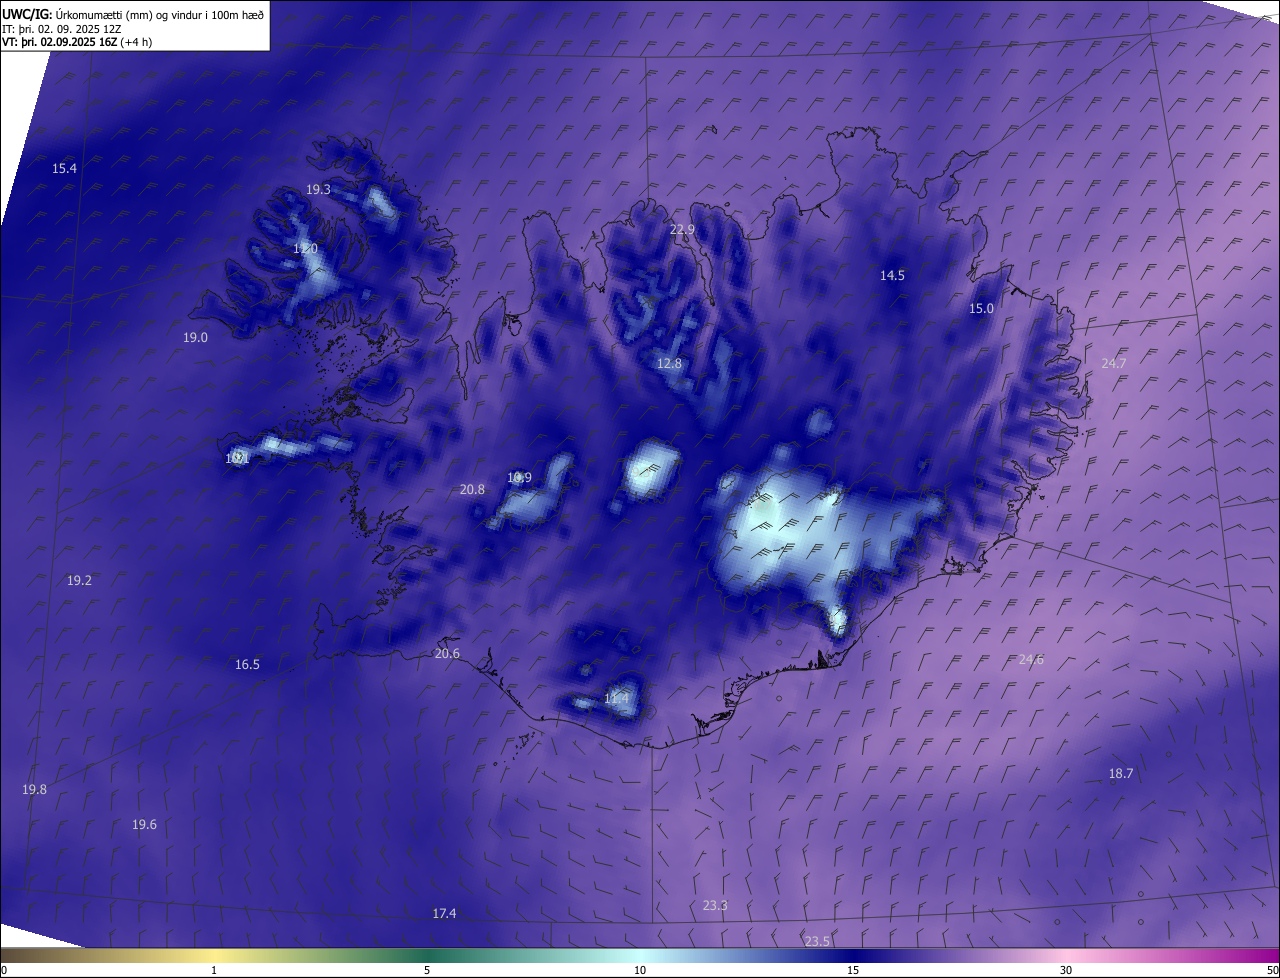Select the 15.4 value label
Viewport: 1280px width, 978px height.
point(64,168)
